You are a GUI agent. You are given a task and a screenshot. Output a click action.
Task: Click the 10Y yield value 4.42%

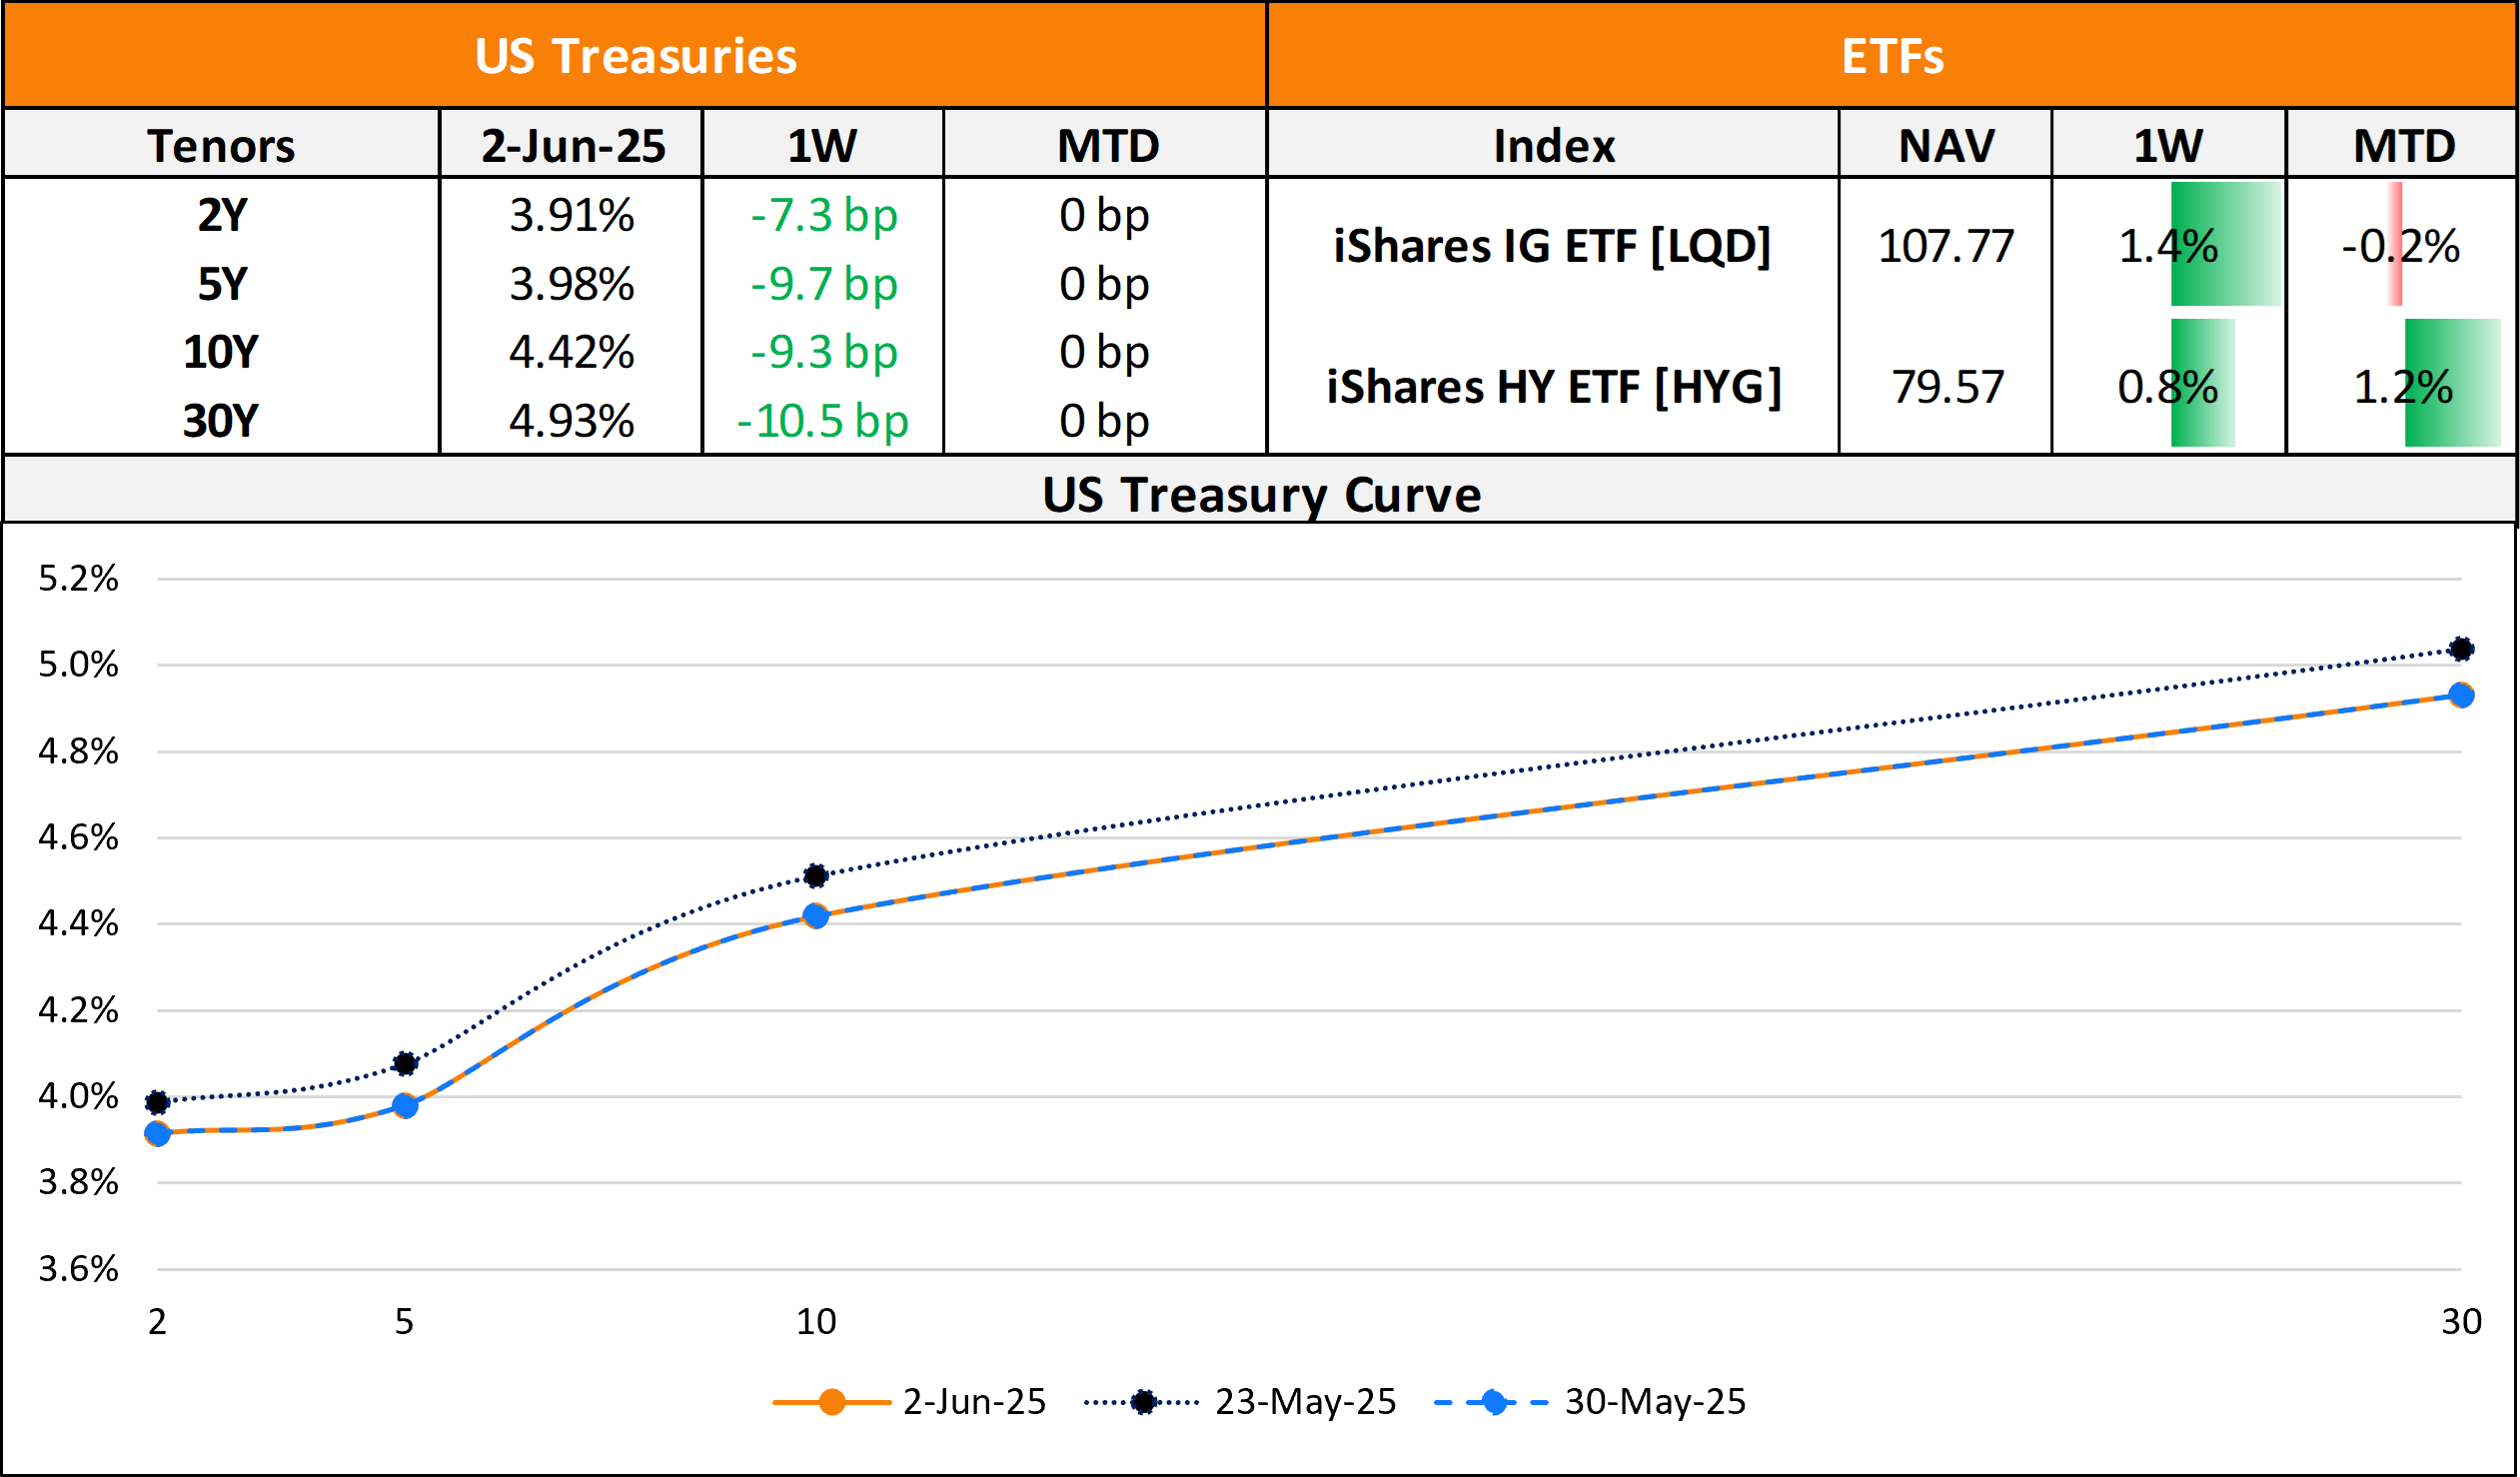click(x=571, y=352)
